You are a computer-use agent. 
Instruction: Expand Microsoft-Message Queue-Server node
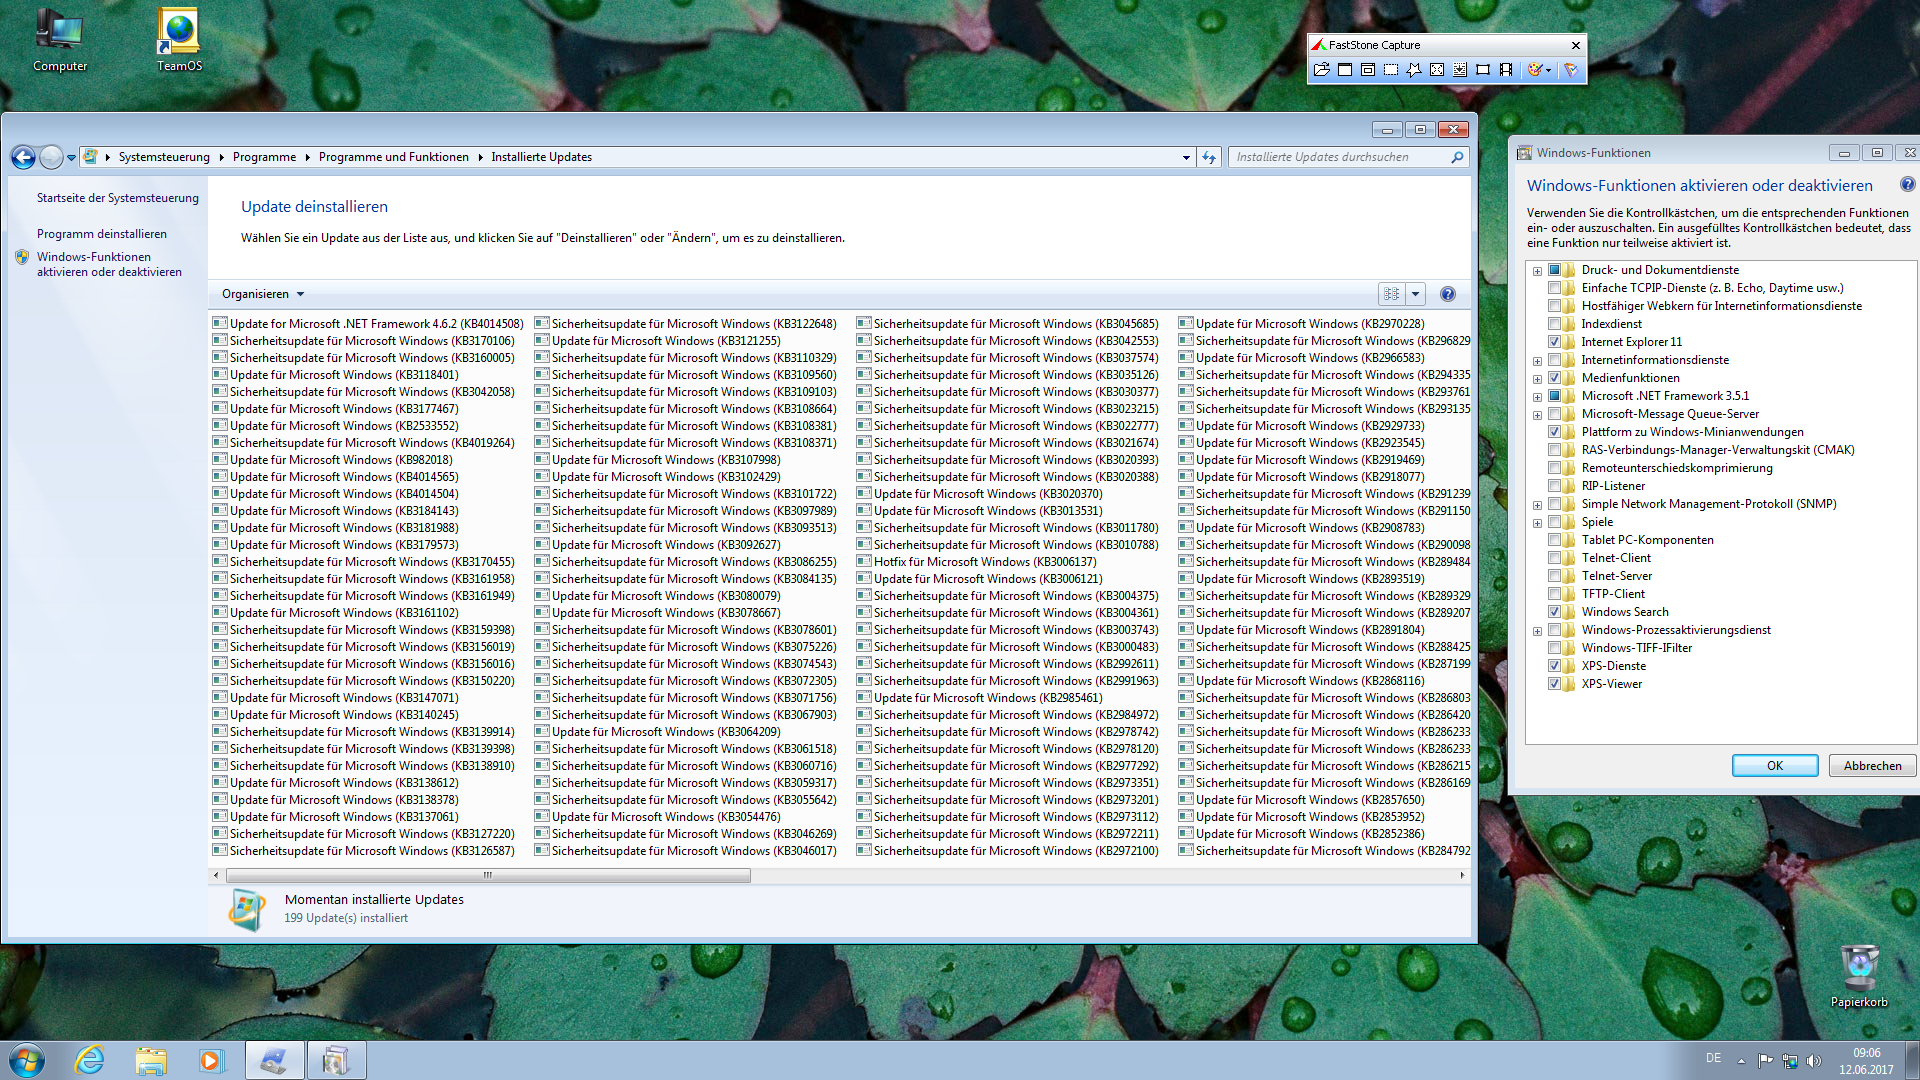tap(1537, 415)
